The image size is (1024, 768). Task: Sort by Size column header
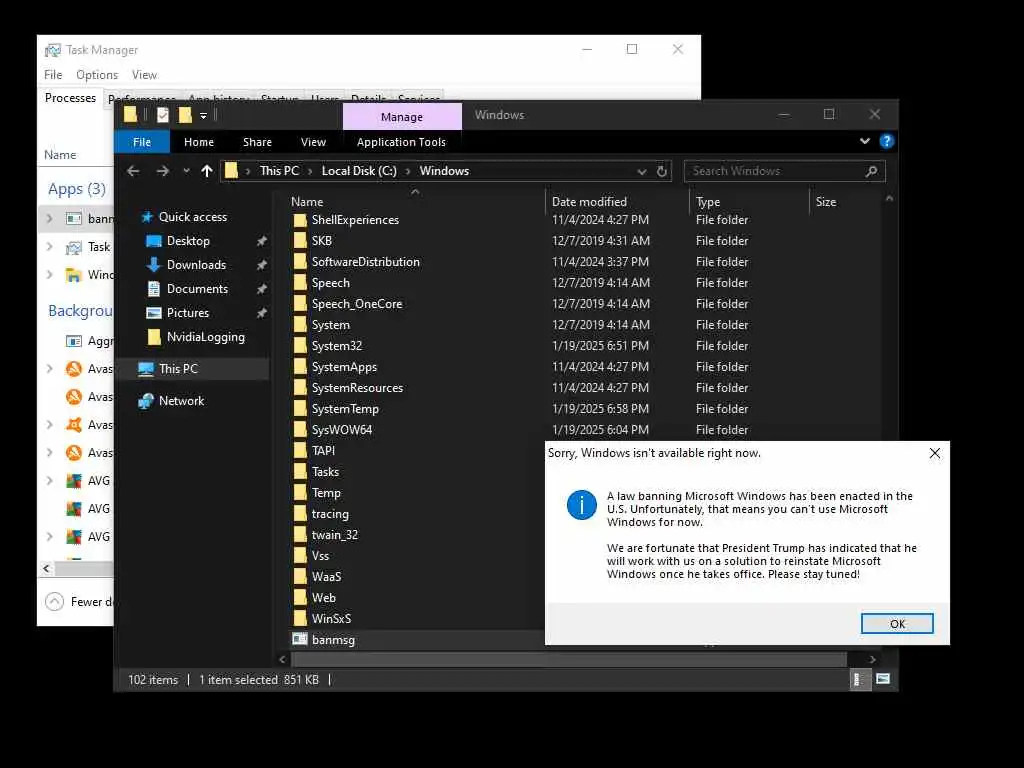(x=825, y=202)
